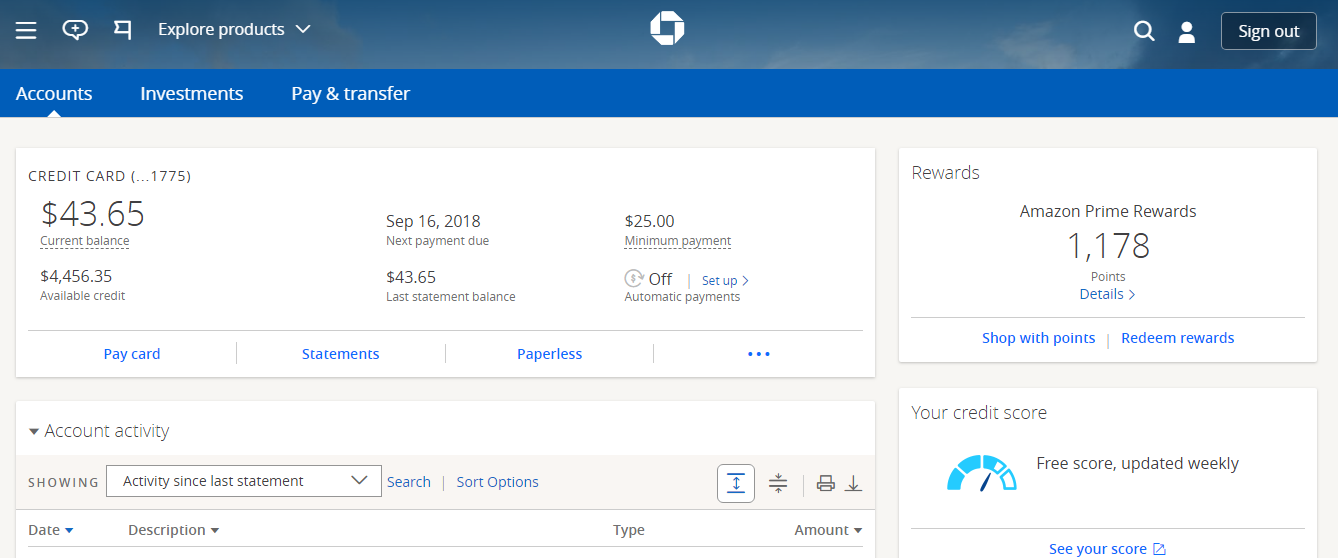The image size is (1338, 558).
Task: Open the search magnifier icon
Action: coord(1144,31)
